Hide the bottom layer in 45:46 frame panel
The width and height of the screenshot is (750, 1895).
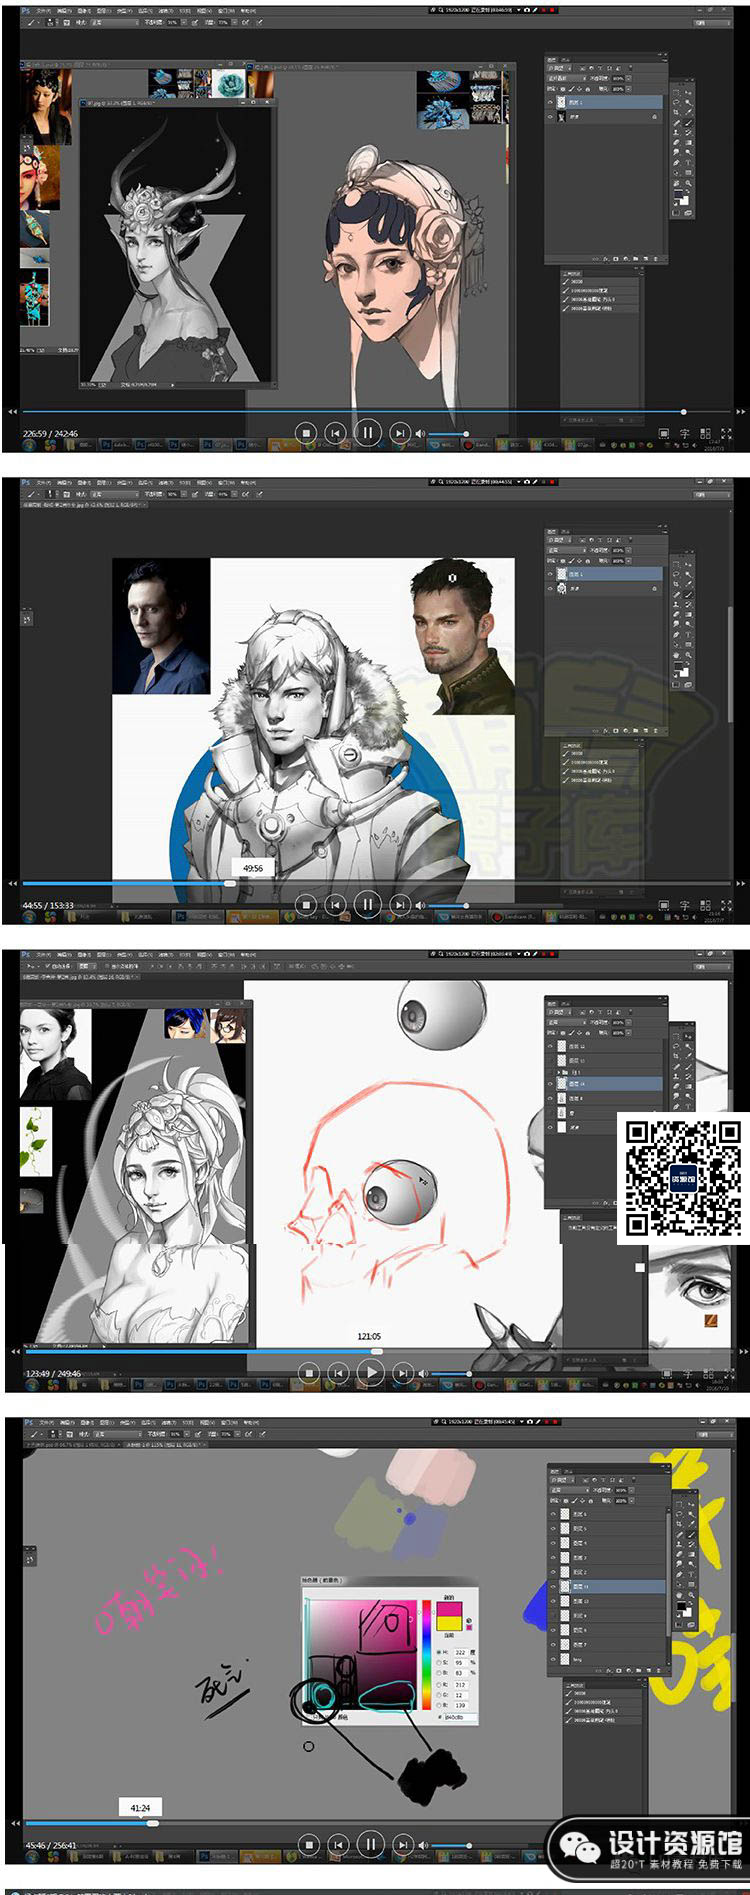553,1659
